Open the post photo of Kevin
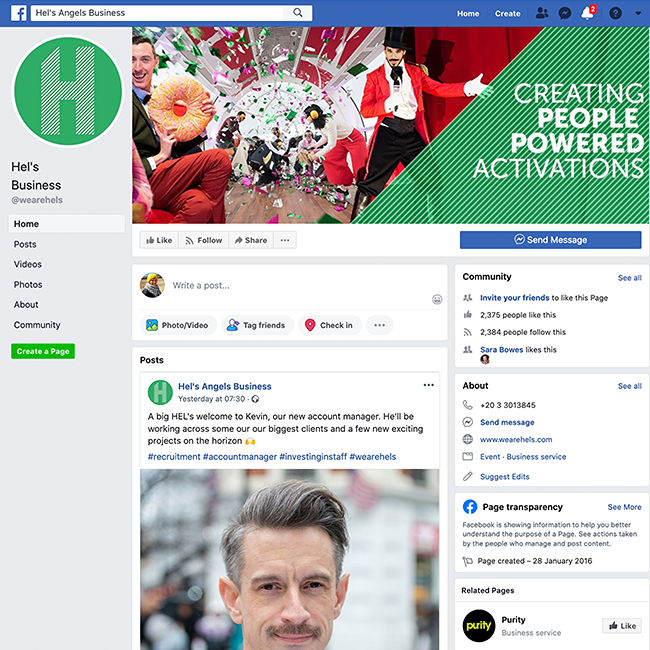The image size is (650, 650). tap(289, 559)
